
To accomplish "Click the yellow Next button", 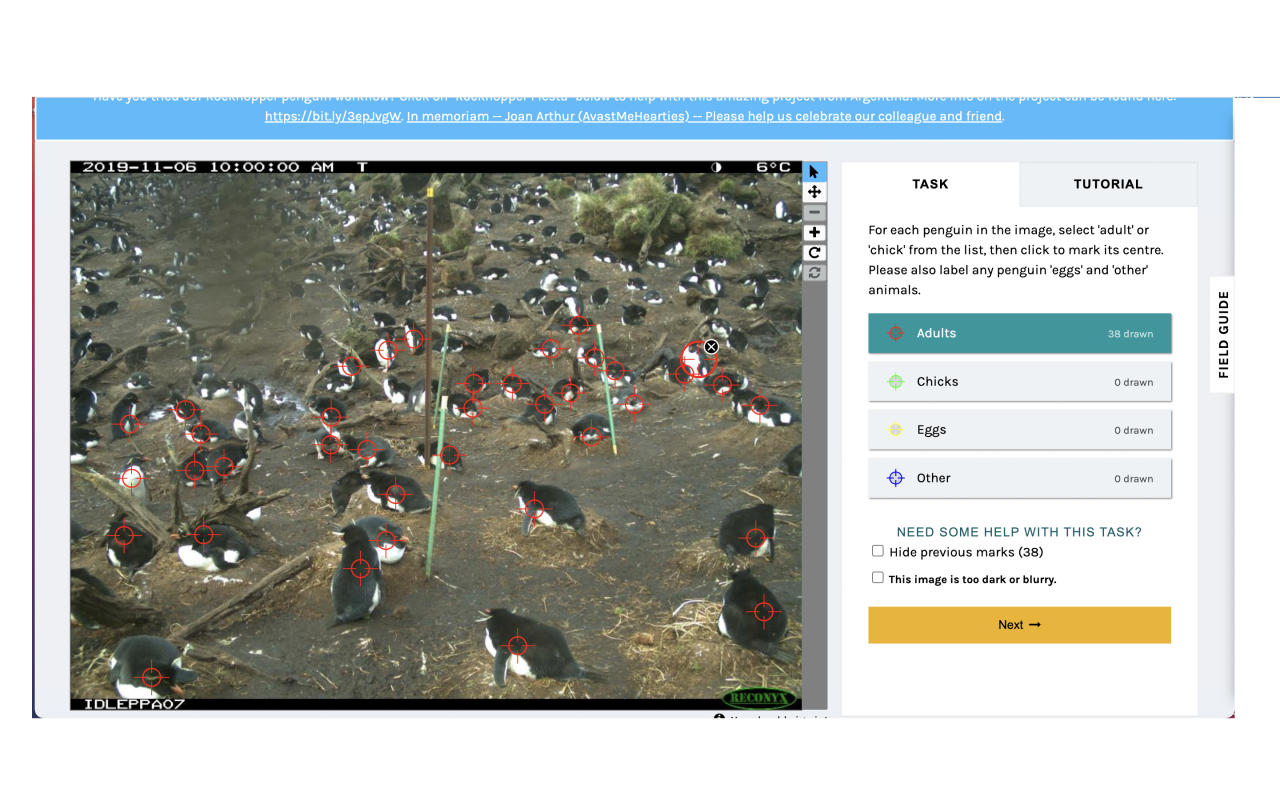I will [1019, 625].
